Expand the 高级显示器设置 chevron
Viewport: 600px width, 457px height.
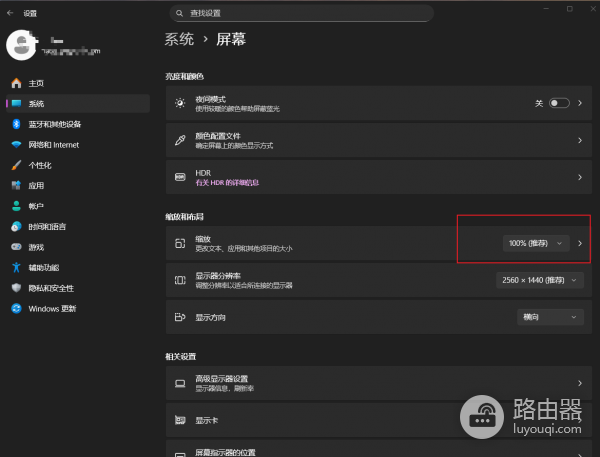click(x=580, y=383)
